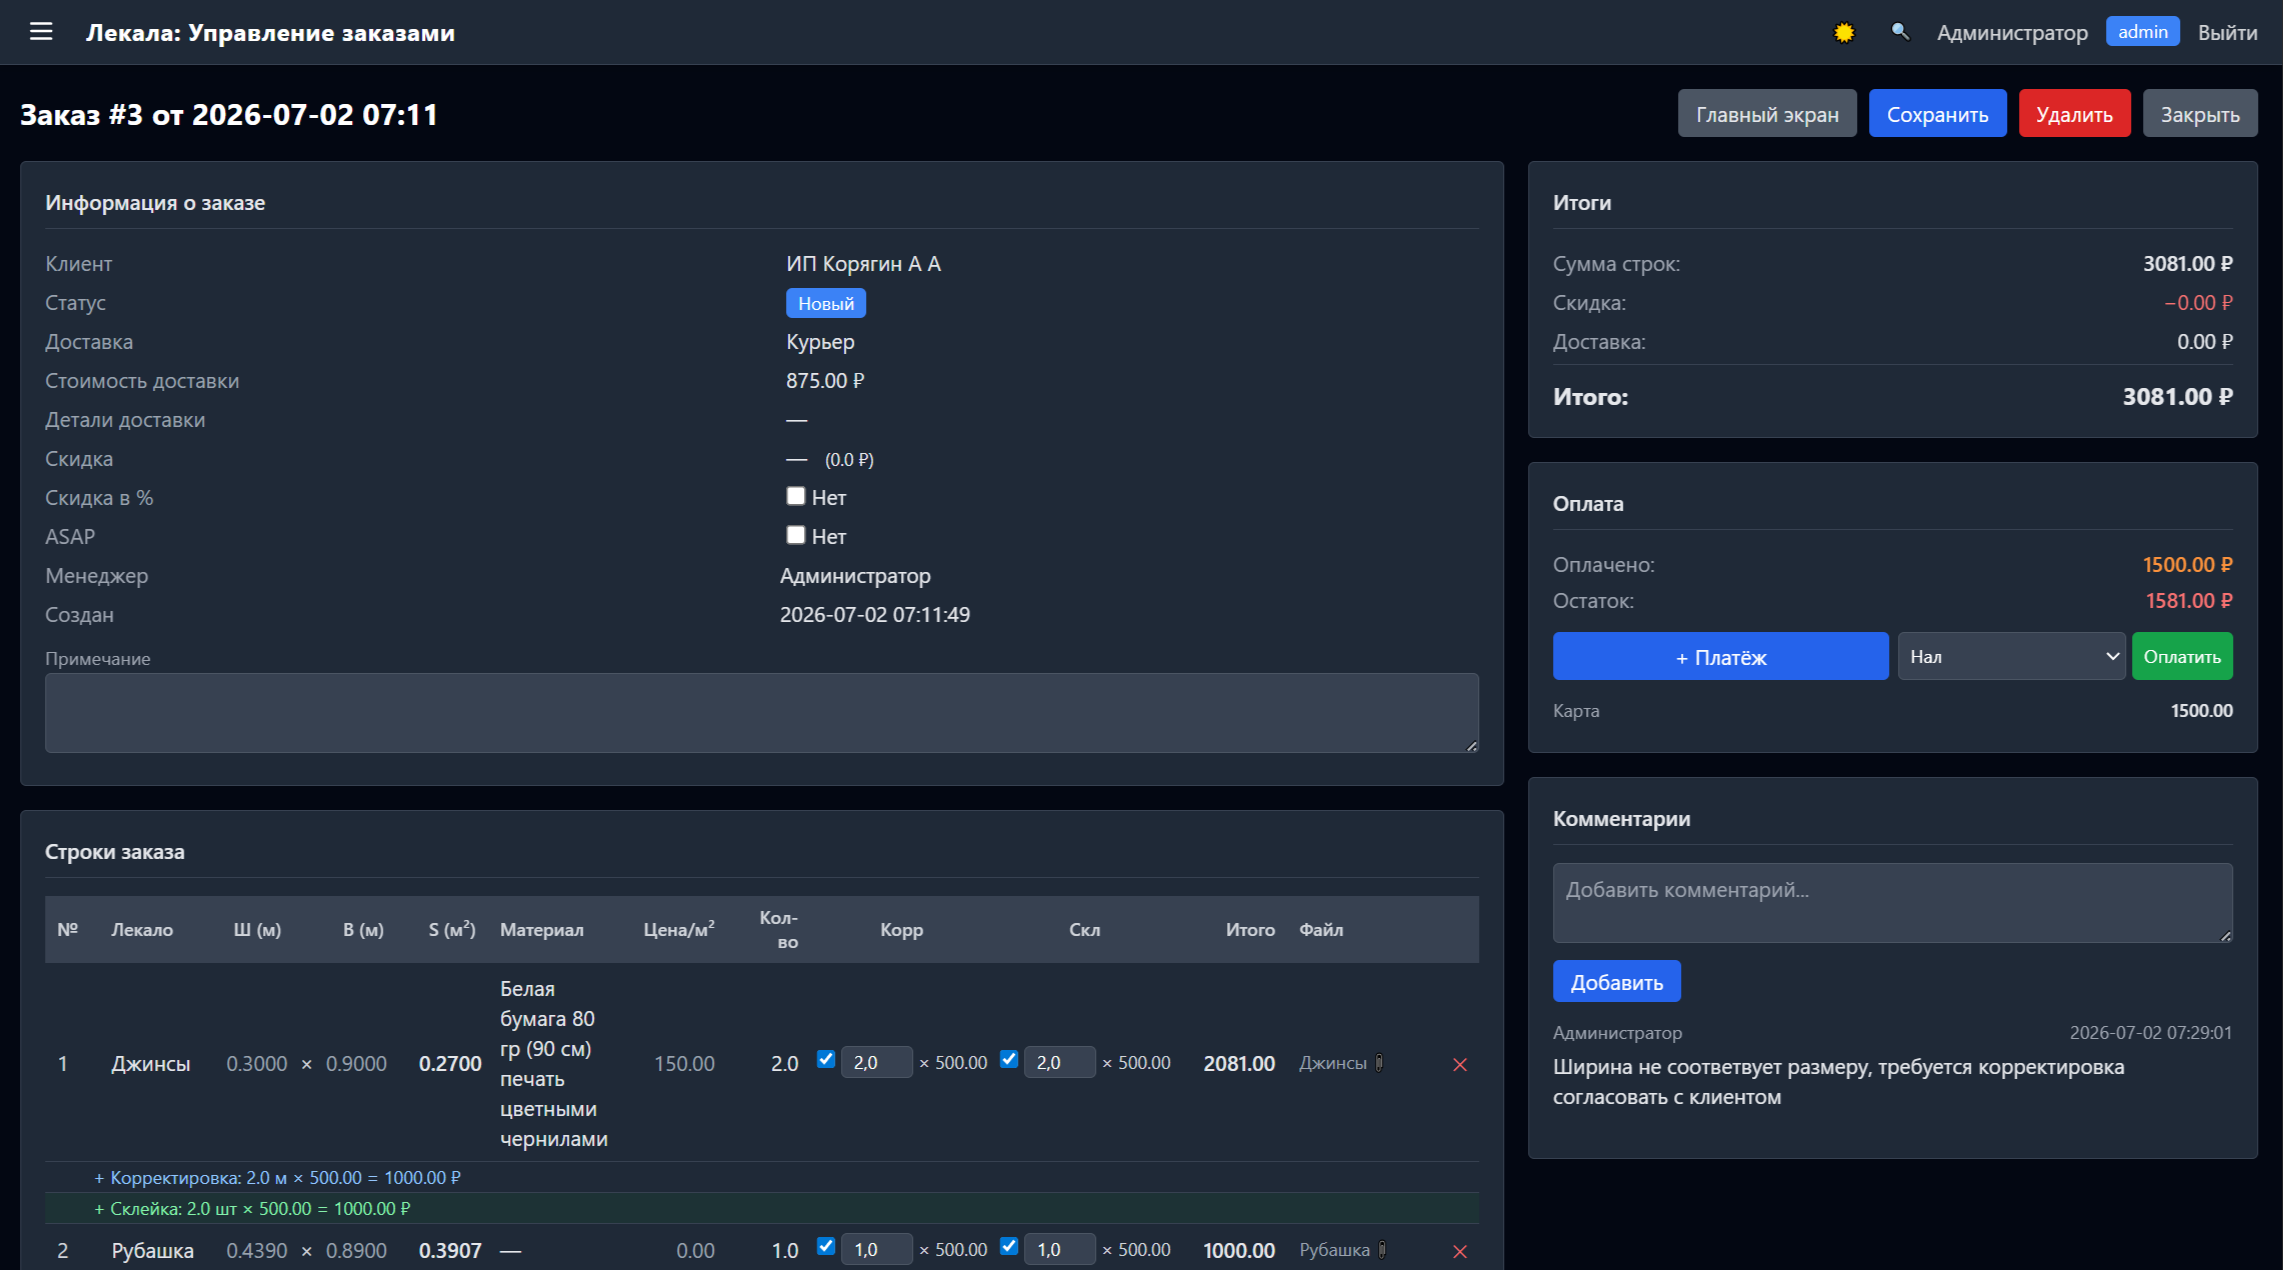
Task: Delete the Рубашка order row
Action: pos(1460,1251)
